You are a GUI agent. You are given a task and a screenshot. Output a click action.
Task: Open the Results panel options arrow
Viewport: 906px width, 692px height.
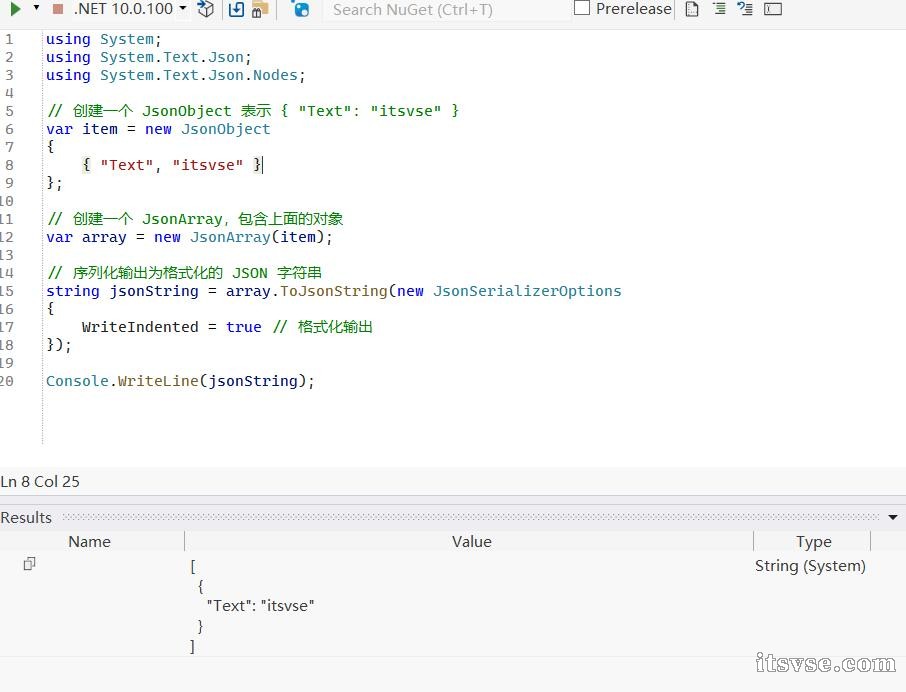click(x=893, y=517)
